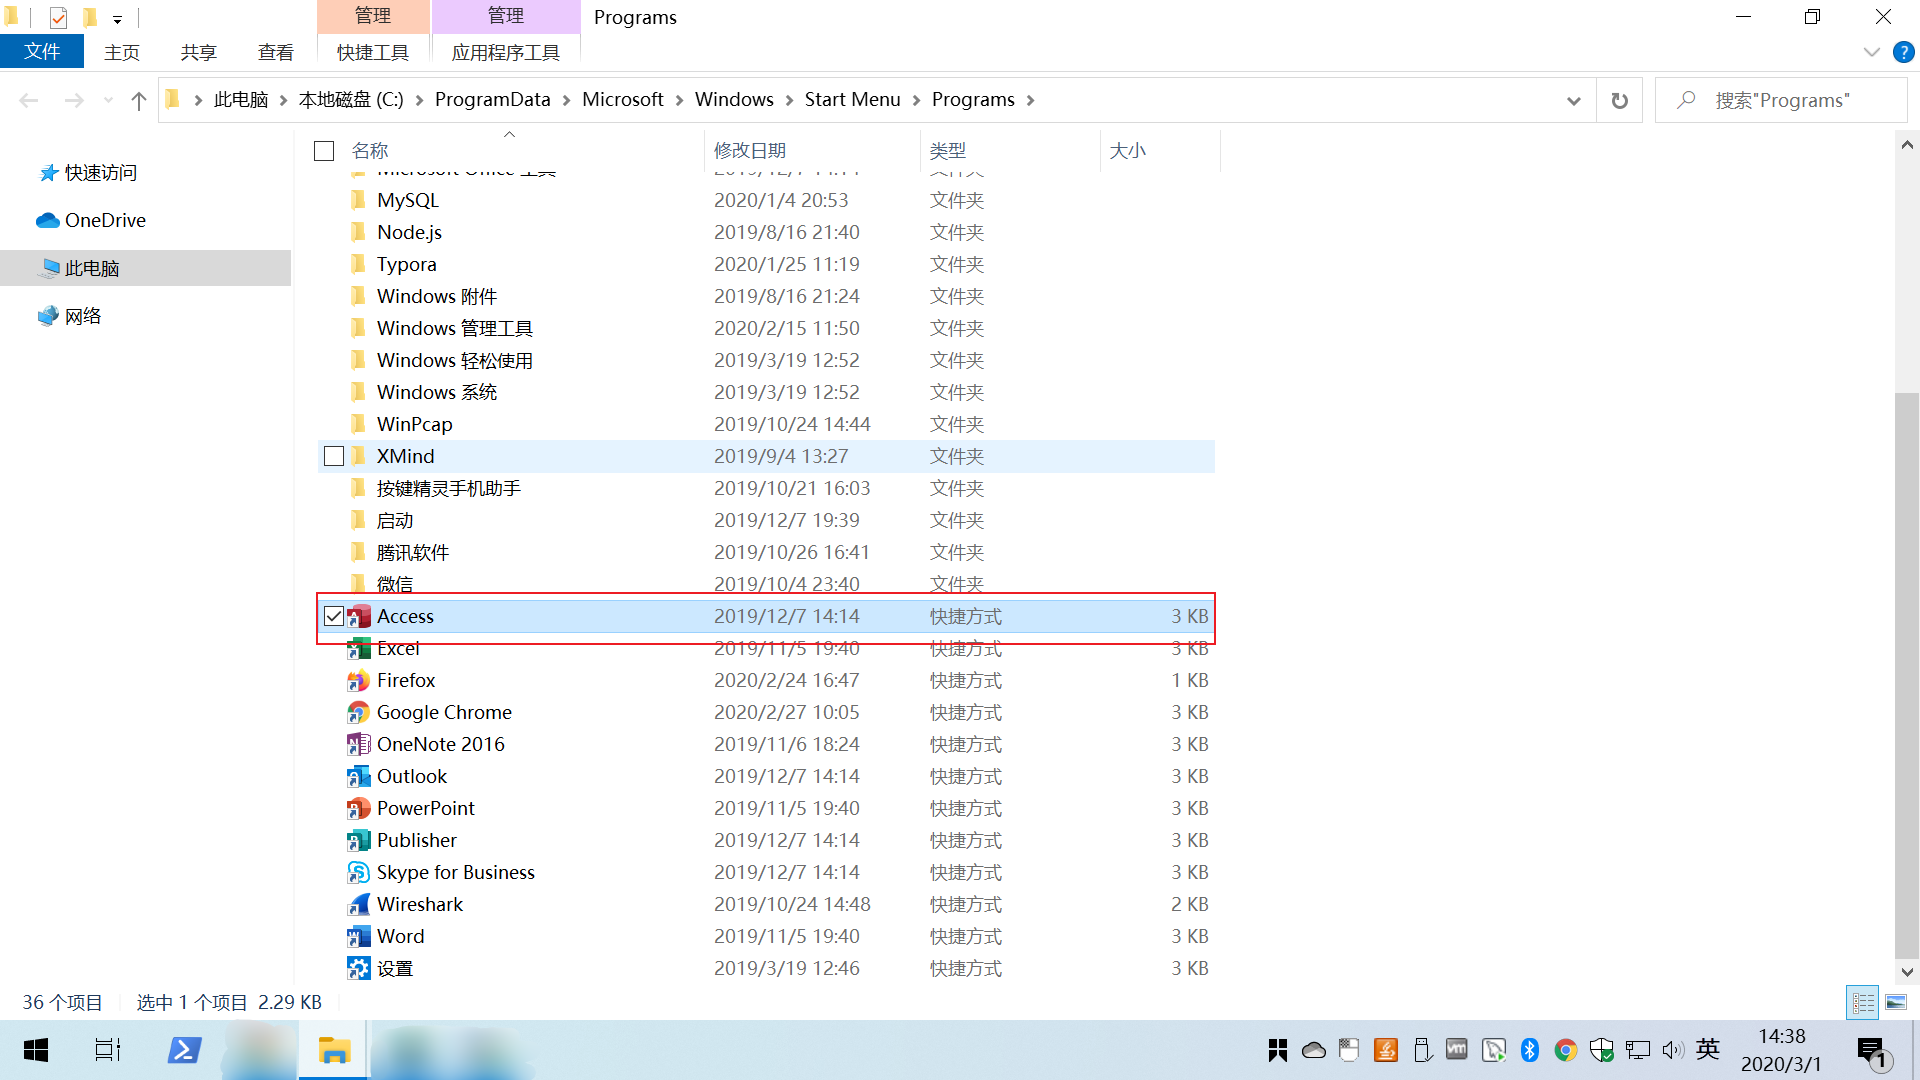Click the vertical scrollbar down arrow
The image size is (1920, 1080).
[1907, 971]
